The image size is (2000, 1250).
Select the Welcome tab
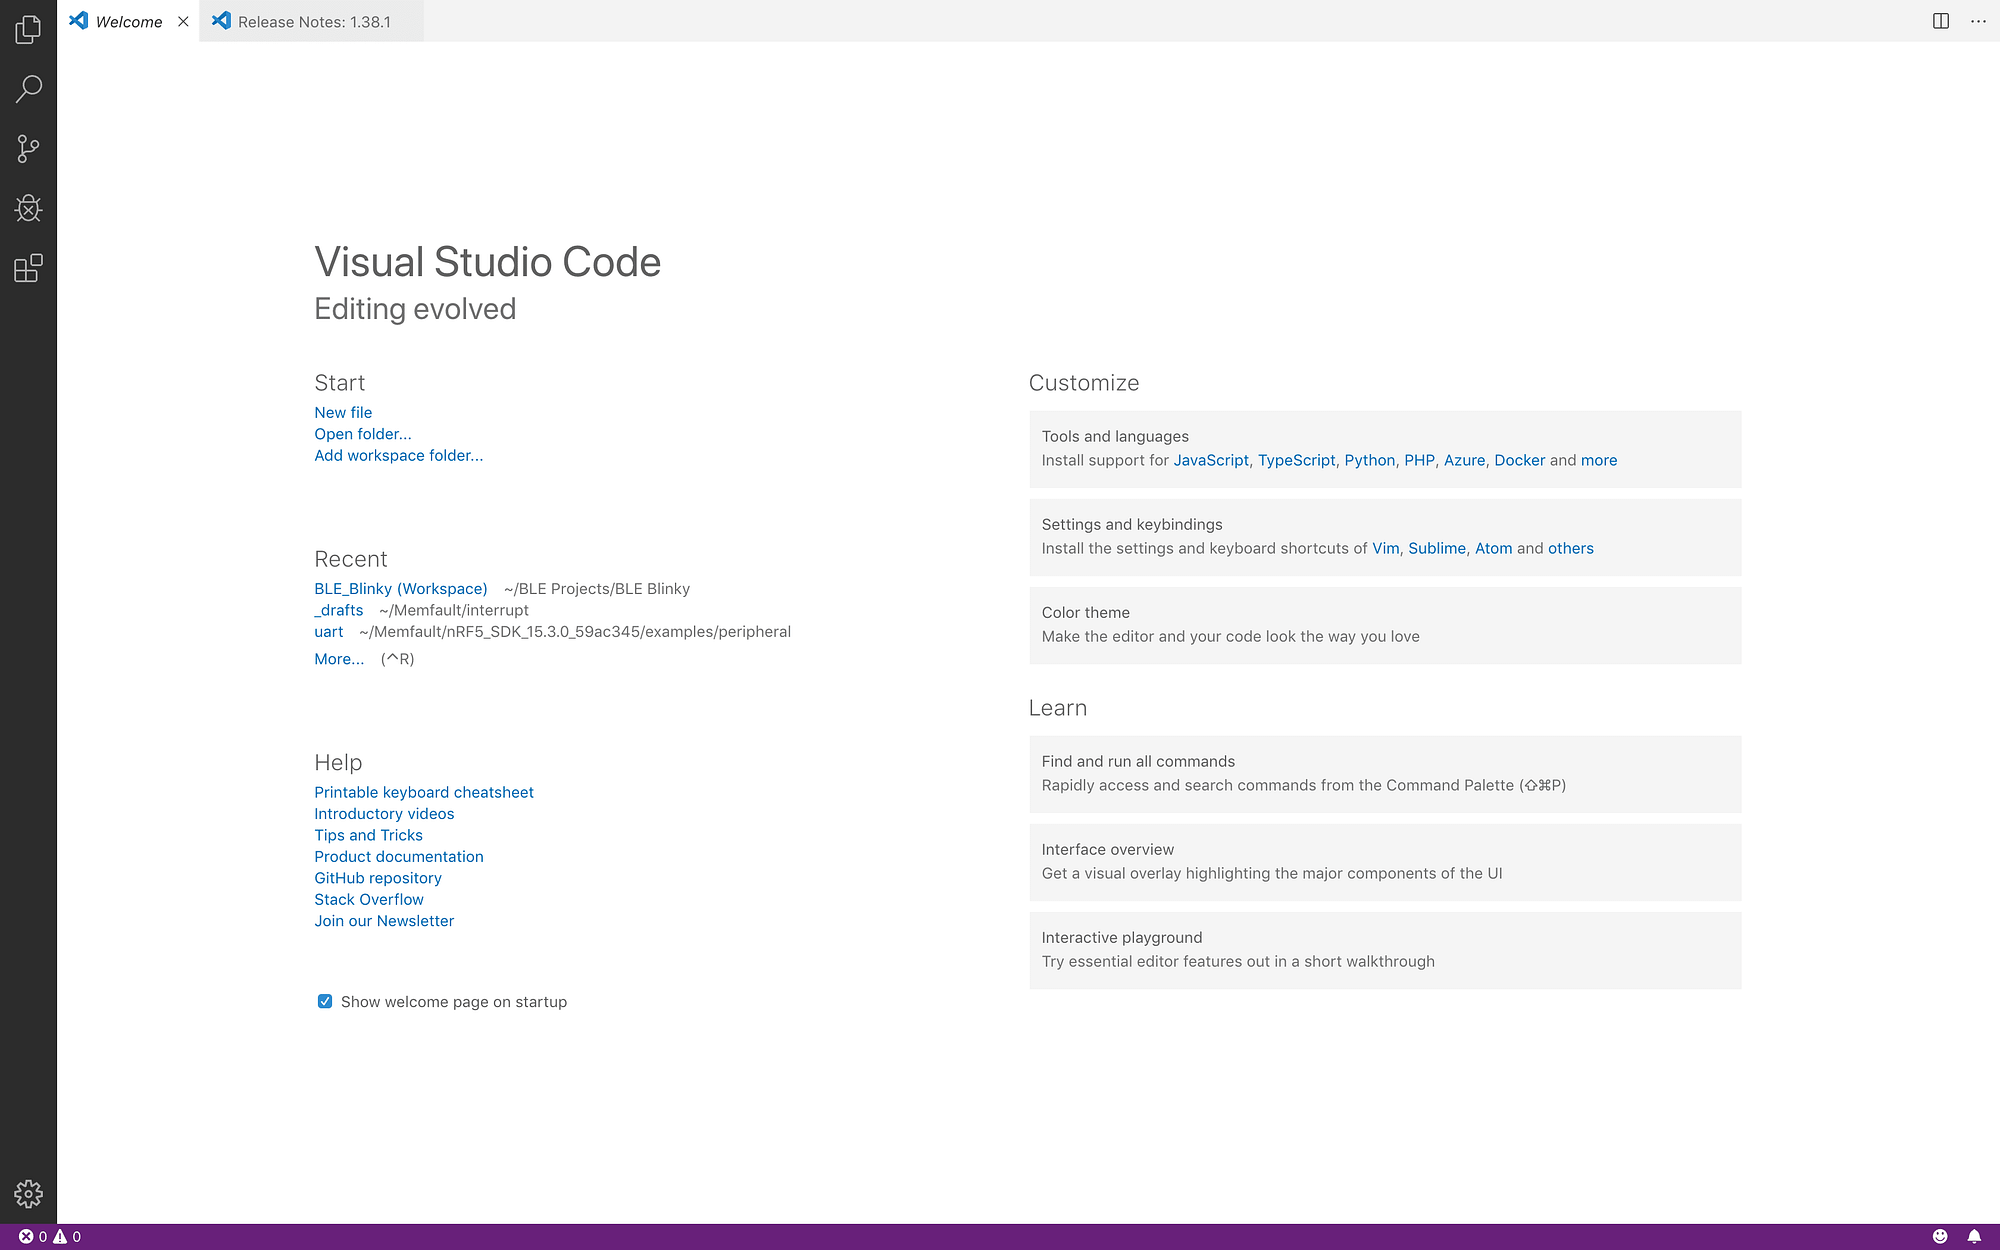click(x=130, y=21)
